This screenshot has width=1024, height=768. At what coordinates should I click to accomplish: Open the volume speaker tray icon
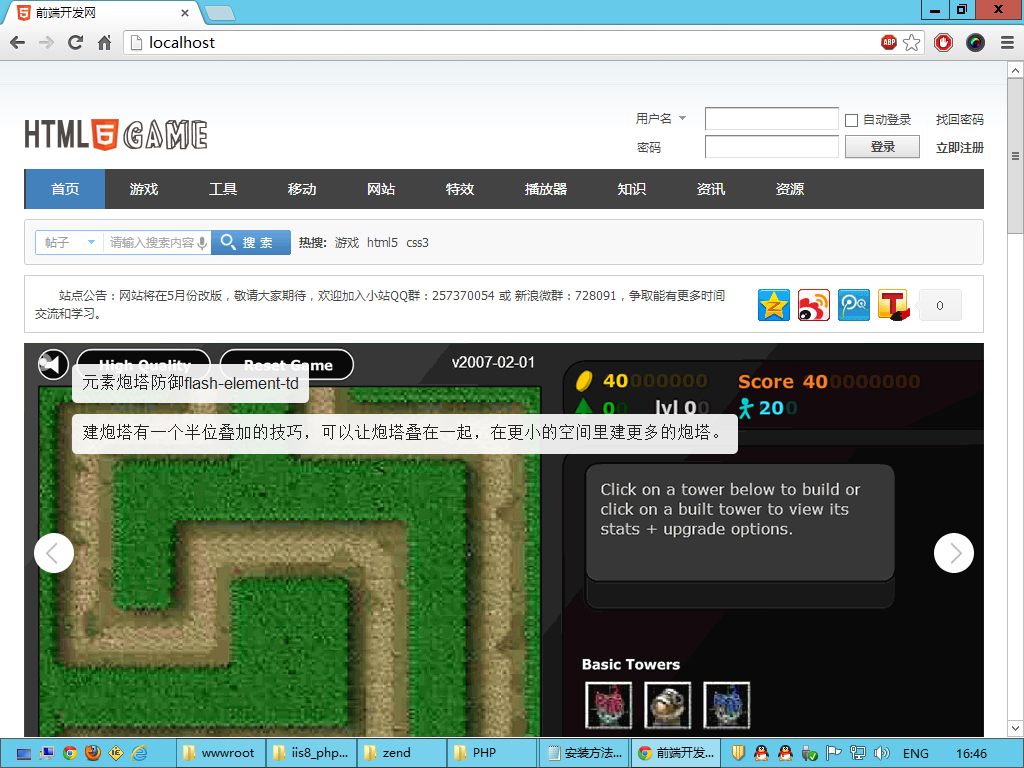(882, 753)
